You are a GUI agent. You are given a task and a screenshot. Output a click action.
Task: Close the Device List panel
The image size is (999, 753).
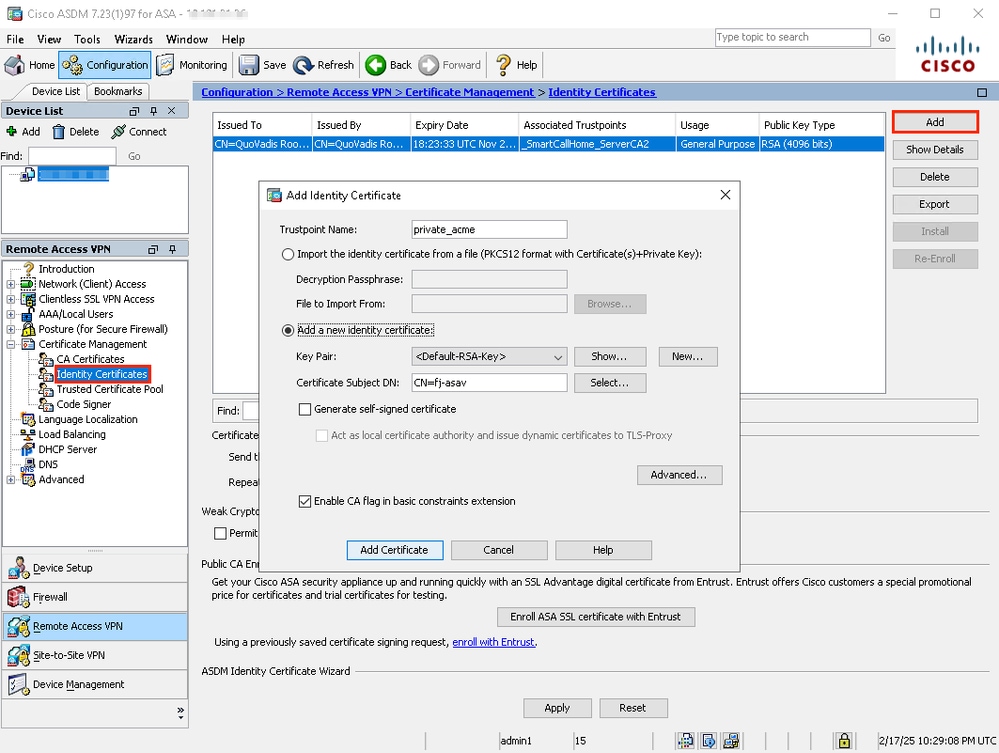171,111
